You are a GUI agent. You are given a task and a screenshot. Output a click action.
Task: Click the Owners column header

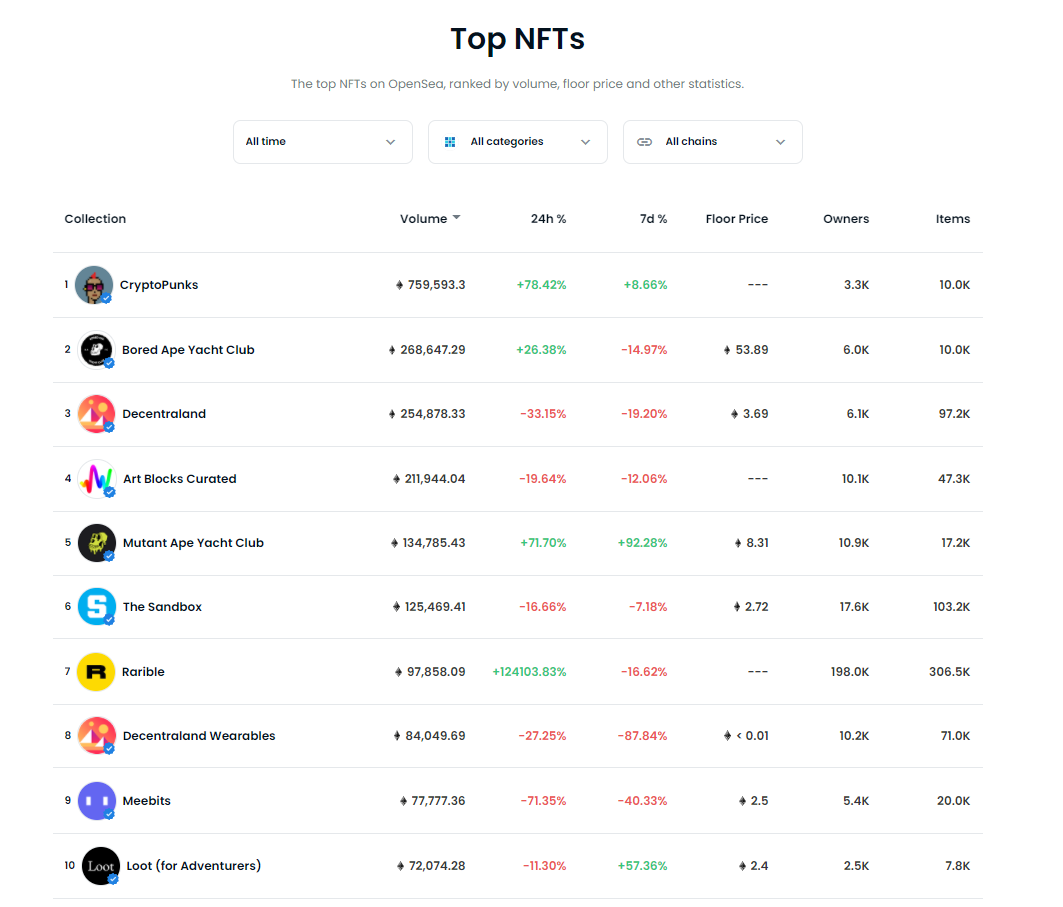(846, 219)
